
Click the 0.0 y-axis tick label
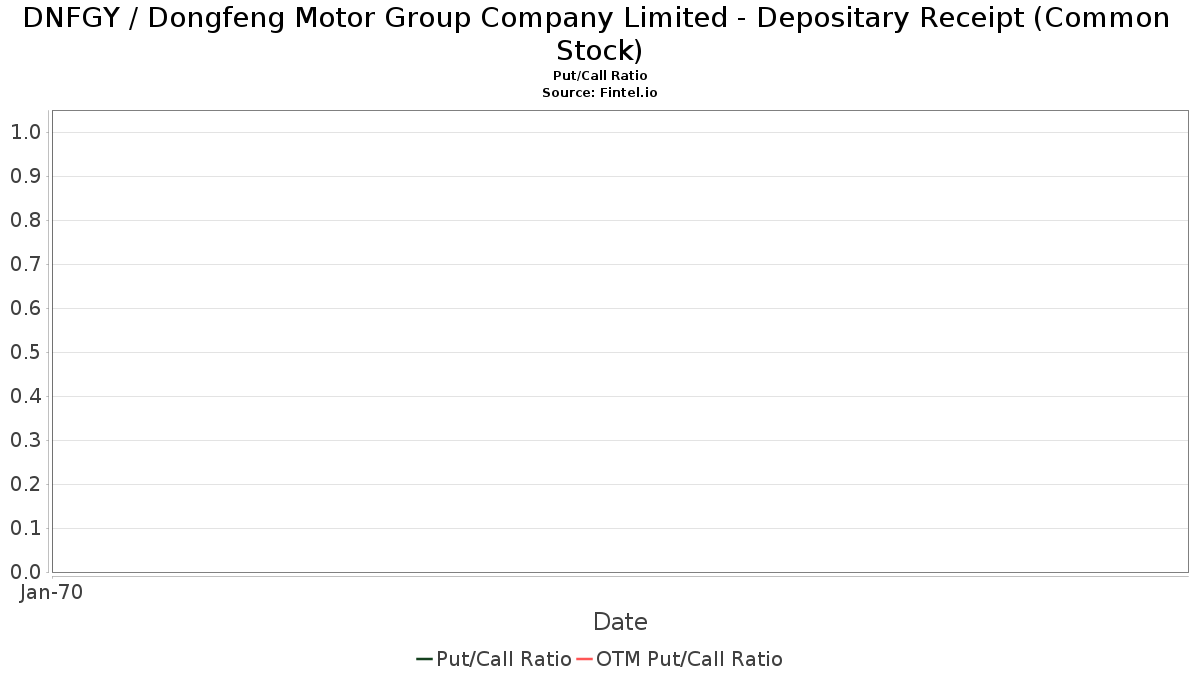click(26, 572)
